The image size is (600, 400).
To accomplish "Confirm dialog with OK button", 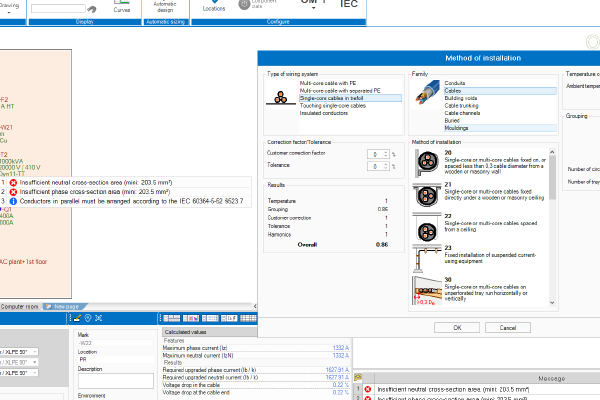I will [x=458, y=327].
